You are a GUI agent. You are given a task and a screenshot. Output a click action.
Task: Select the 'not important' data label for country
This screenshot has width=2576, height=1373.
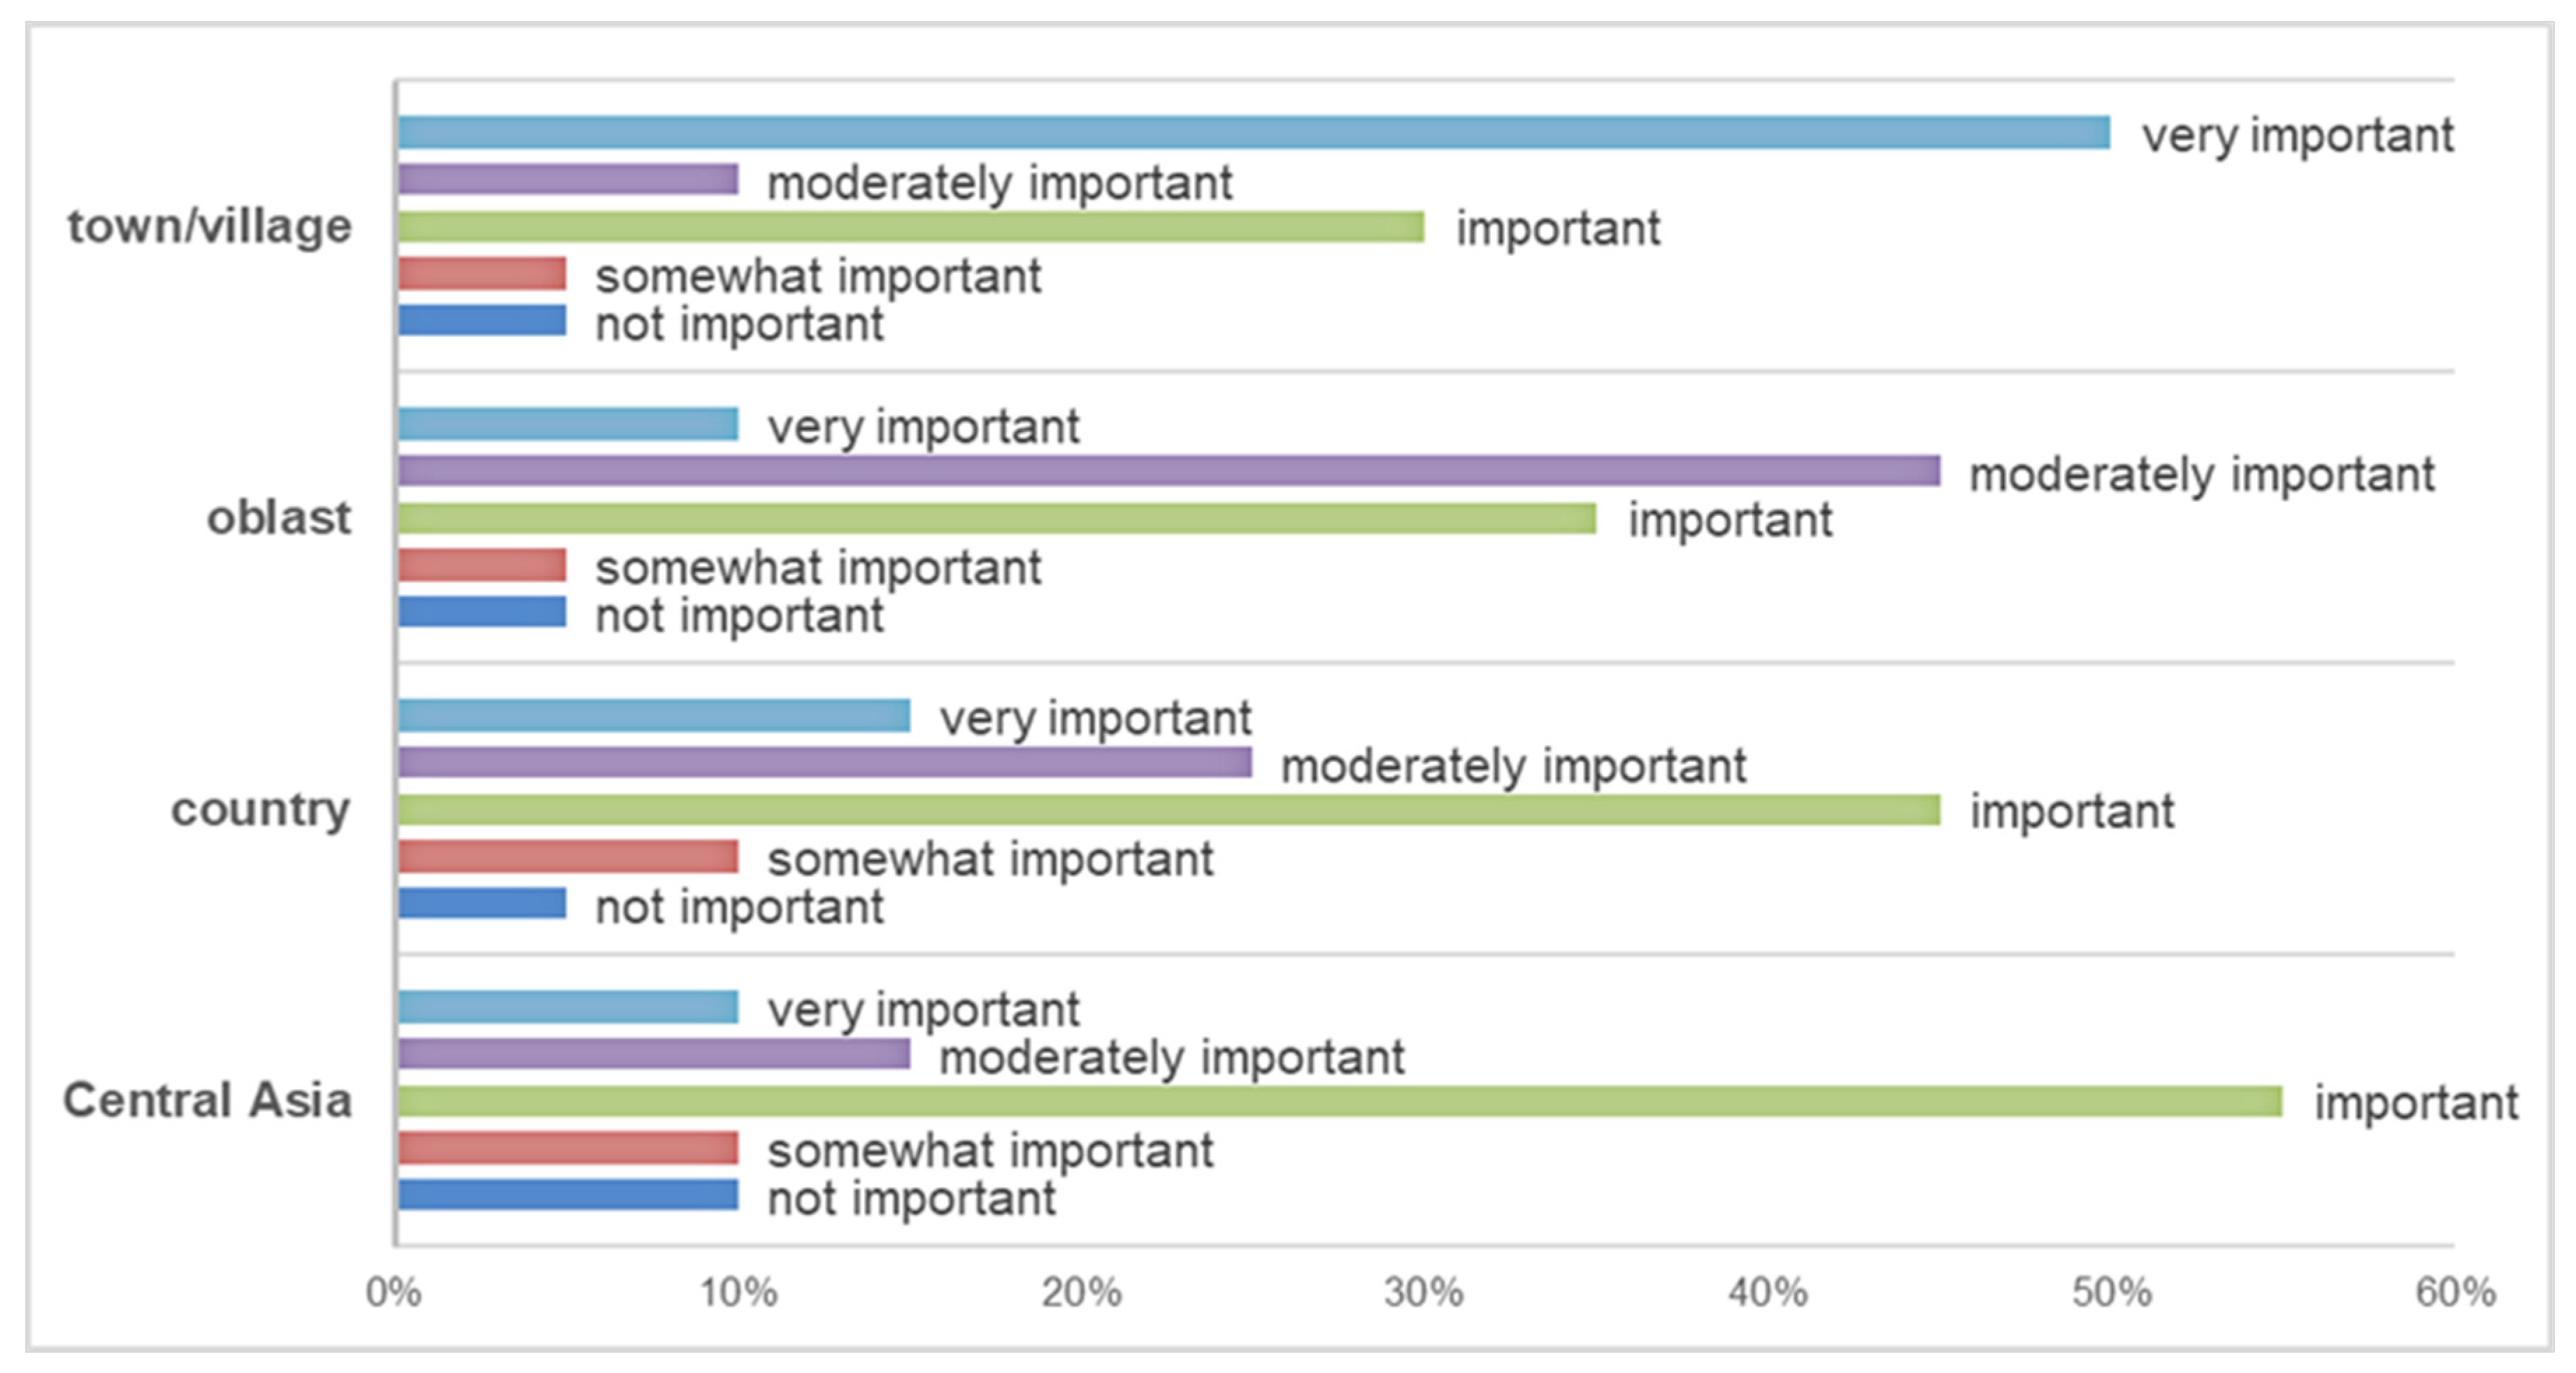click(739, 907)
